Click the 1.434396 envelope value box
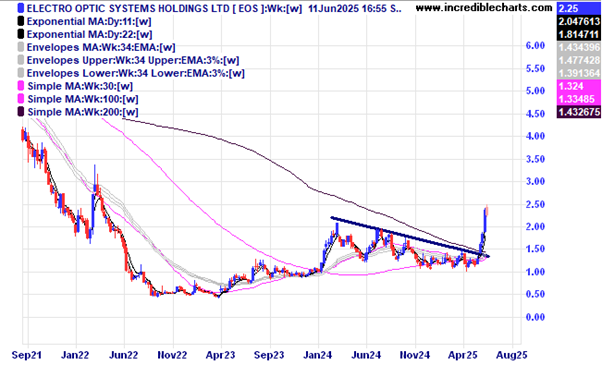This screenshot has height=365, width=602. pos(579,48)
